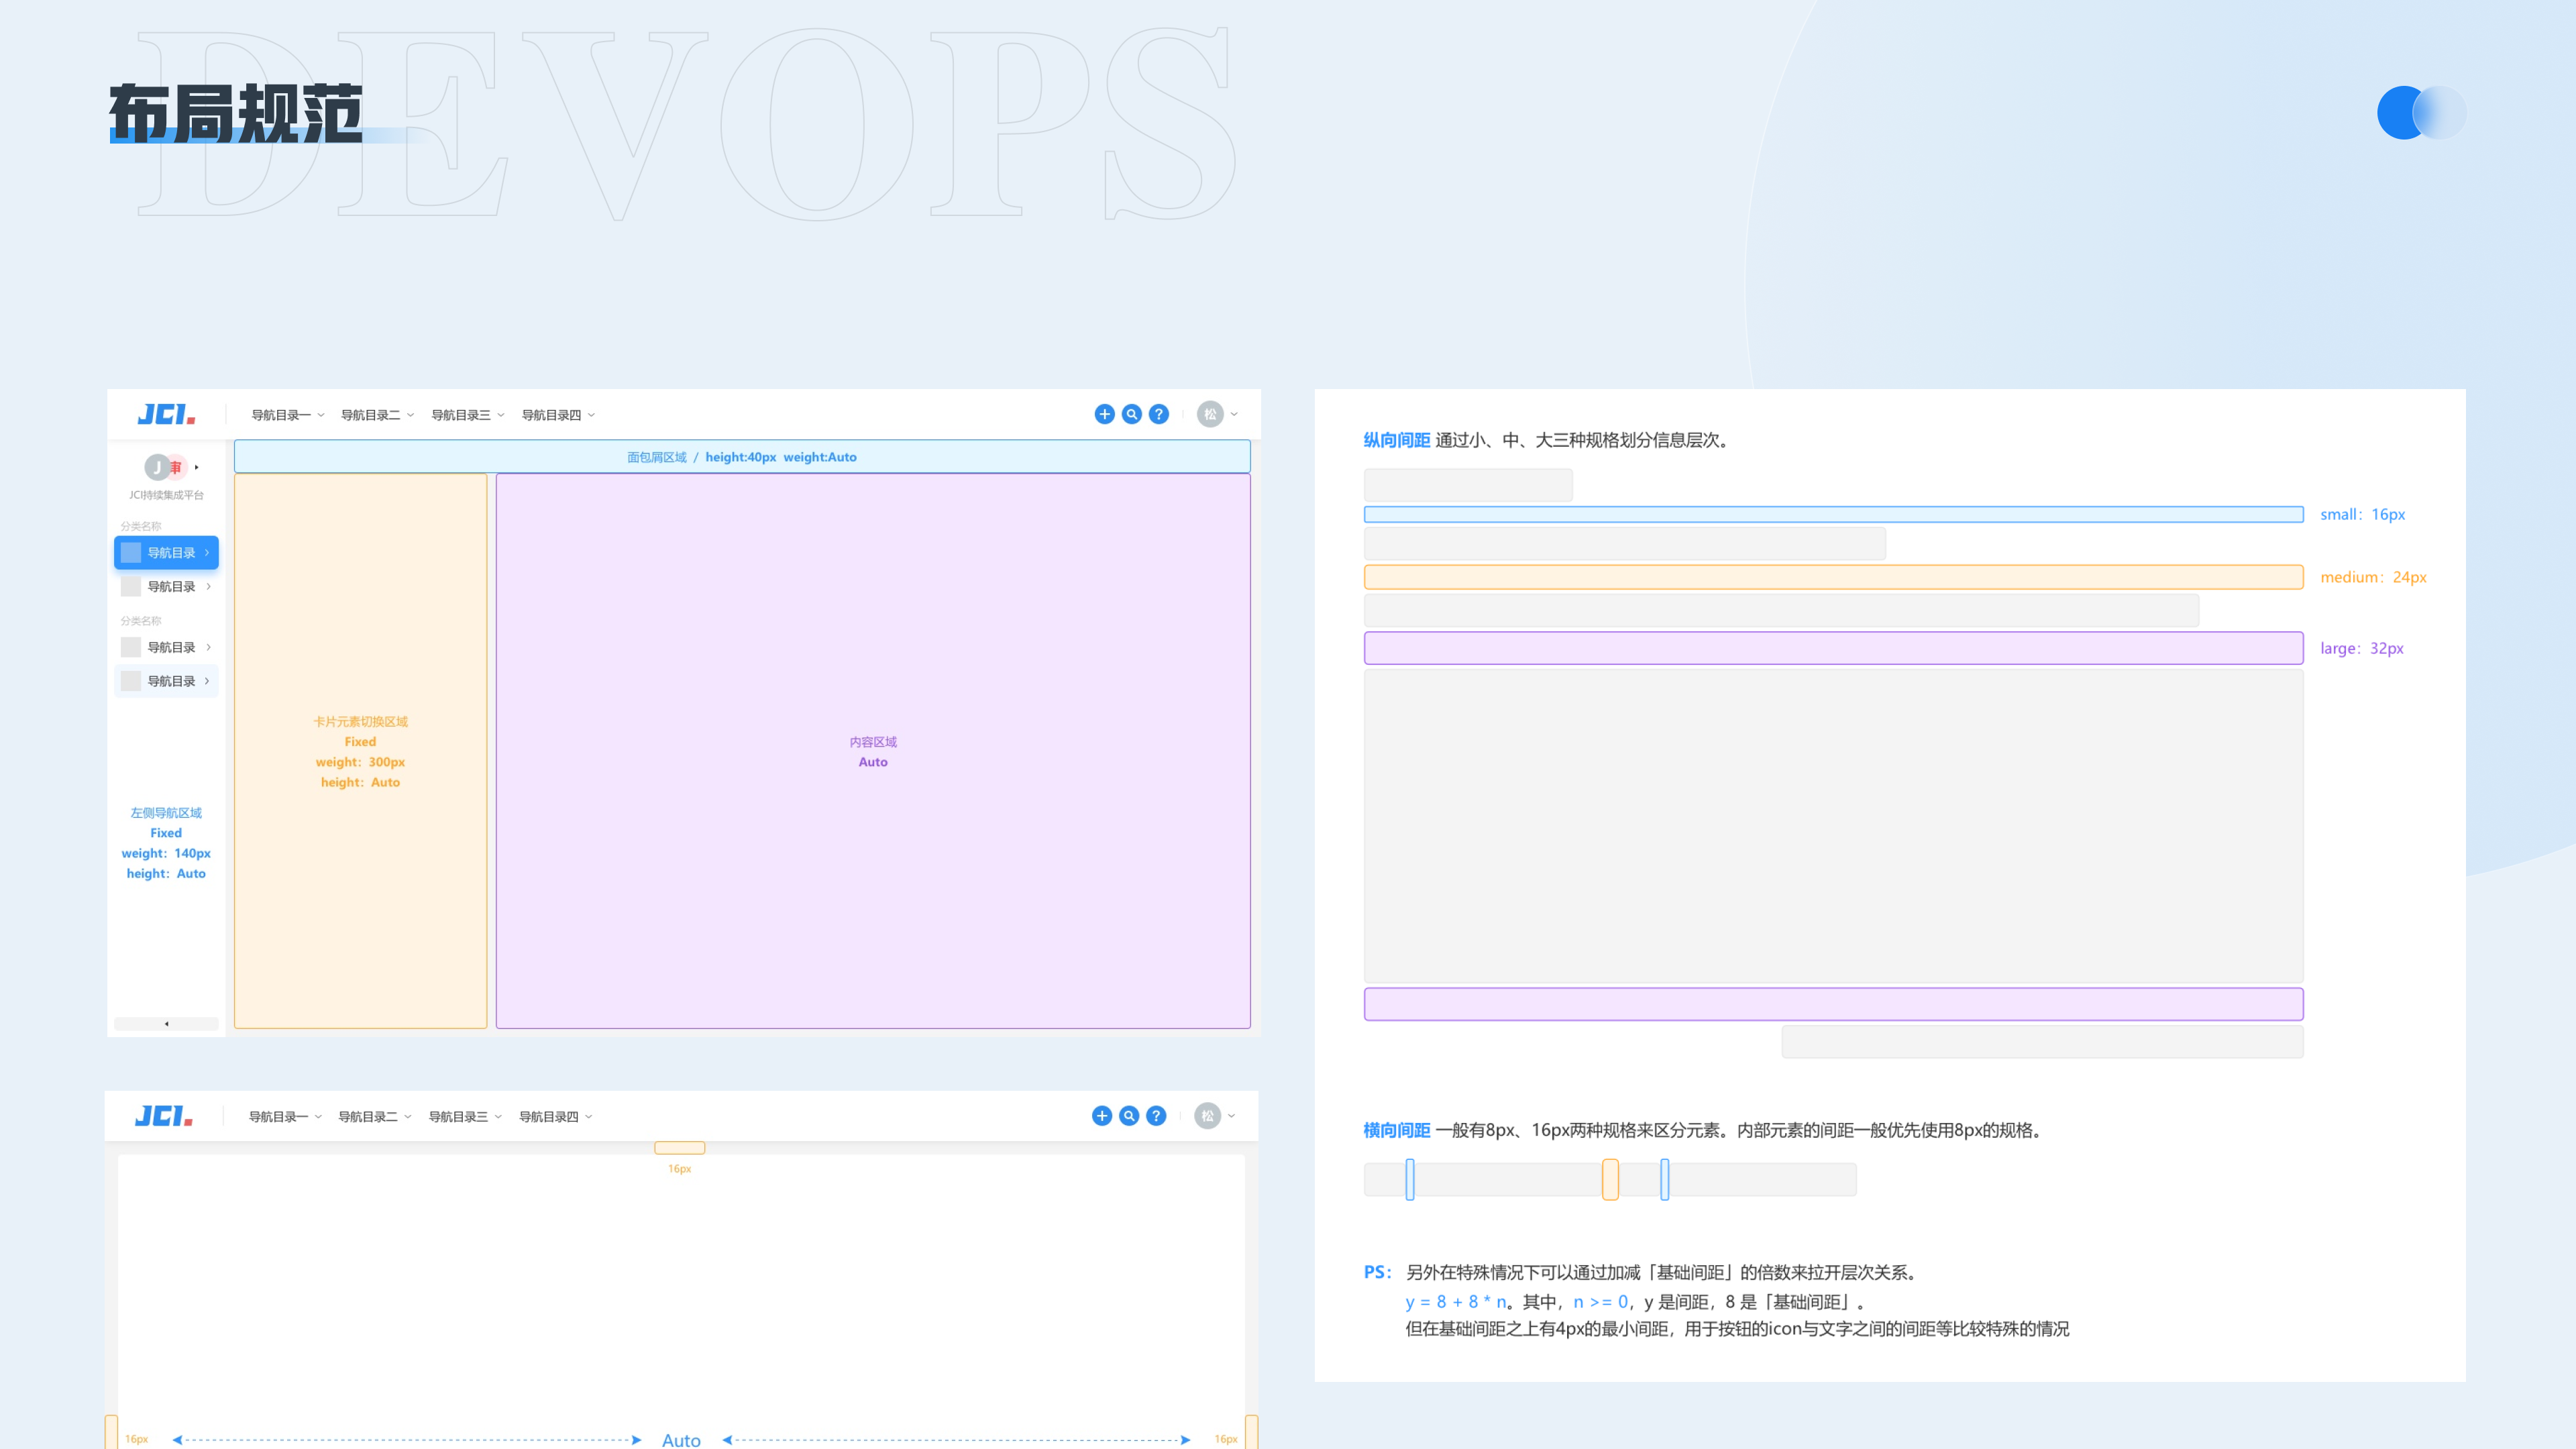Click the search icon in lower mockup header
The width and height of the screenshot is (2576, 1449).
(1129, 1116)
